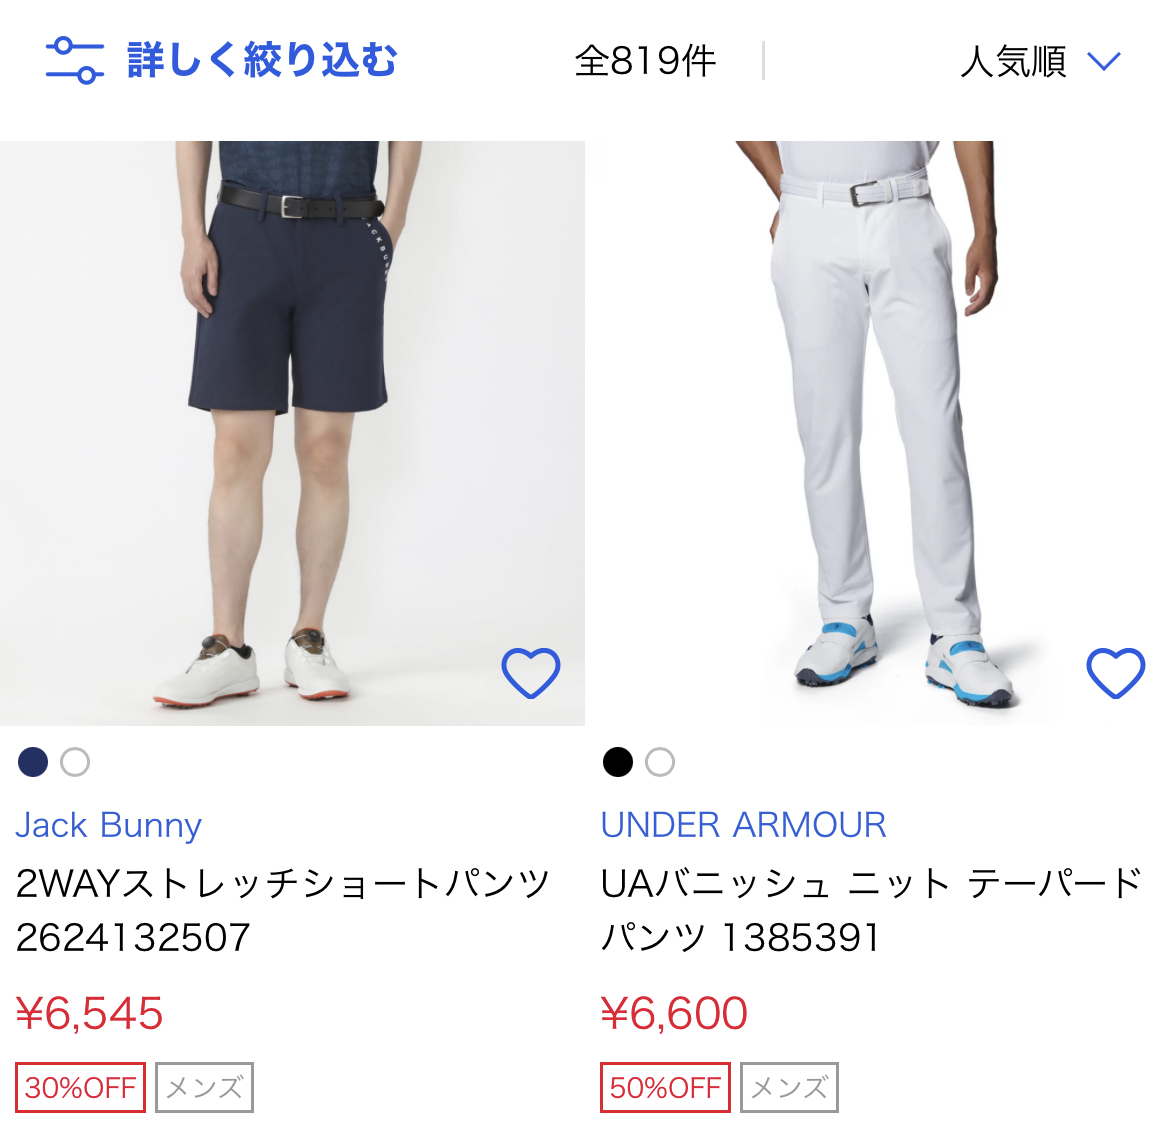Select white color swatch for Jack Bunny shorts

point(75,762)
